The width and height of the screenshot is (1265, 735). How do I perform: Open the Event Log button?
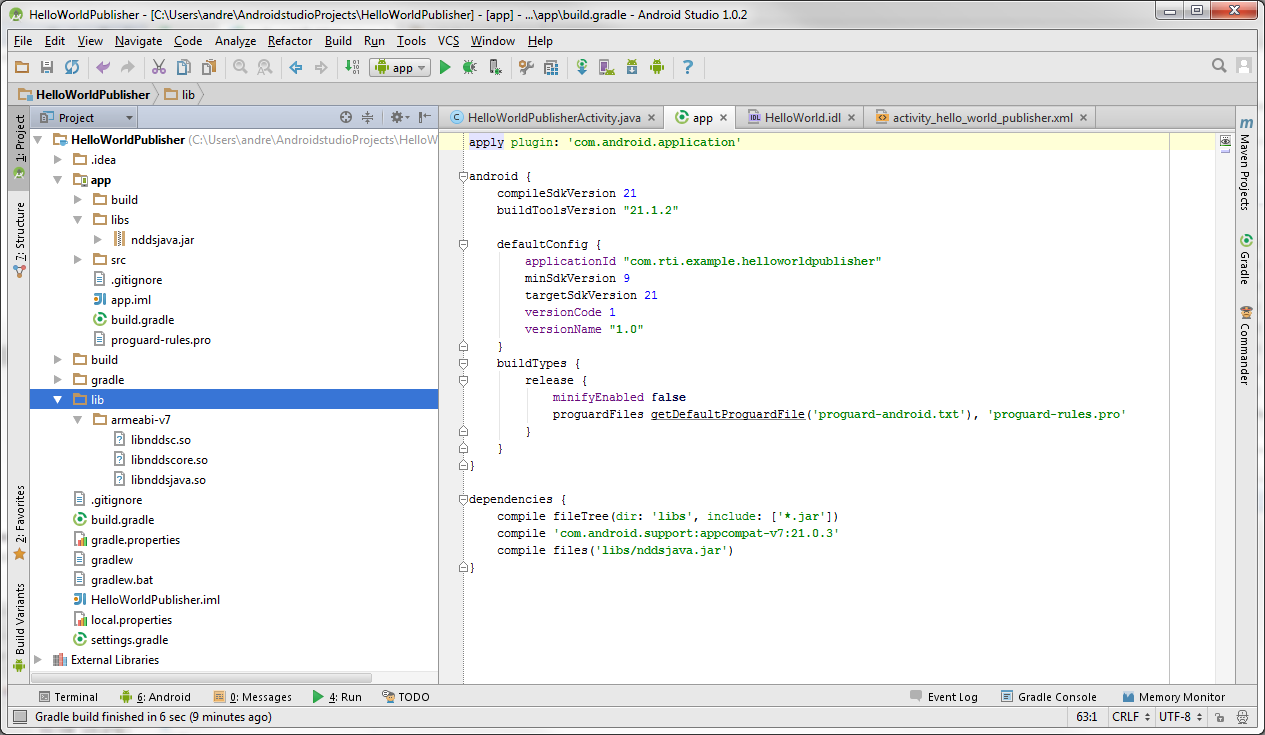click(944, 697)
